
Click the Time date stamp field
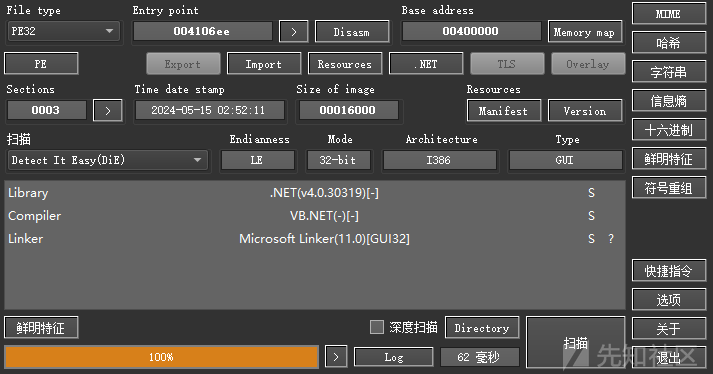click(210, 110)
